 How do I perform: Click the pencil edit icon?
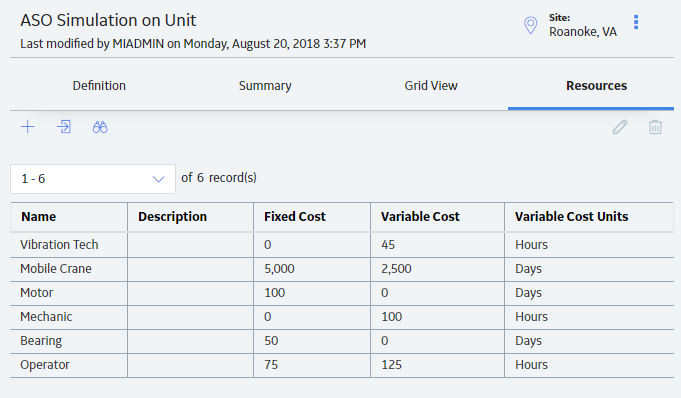[x=620, y=127]
